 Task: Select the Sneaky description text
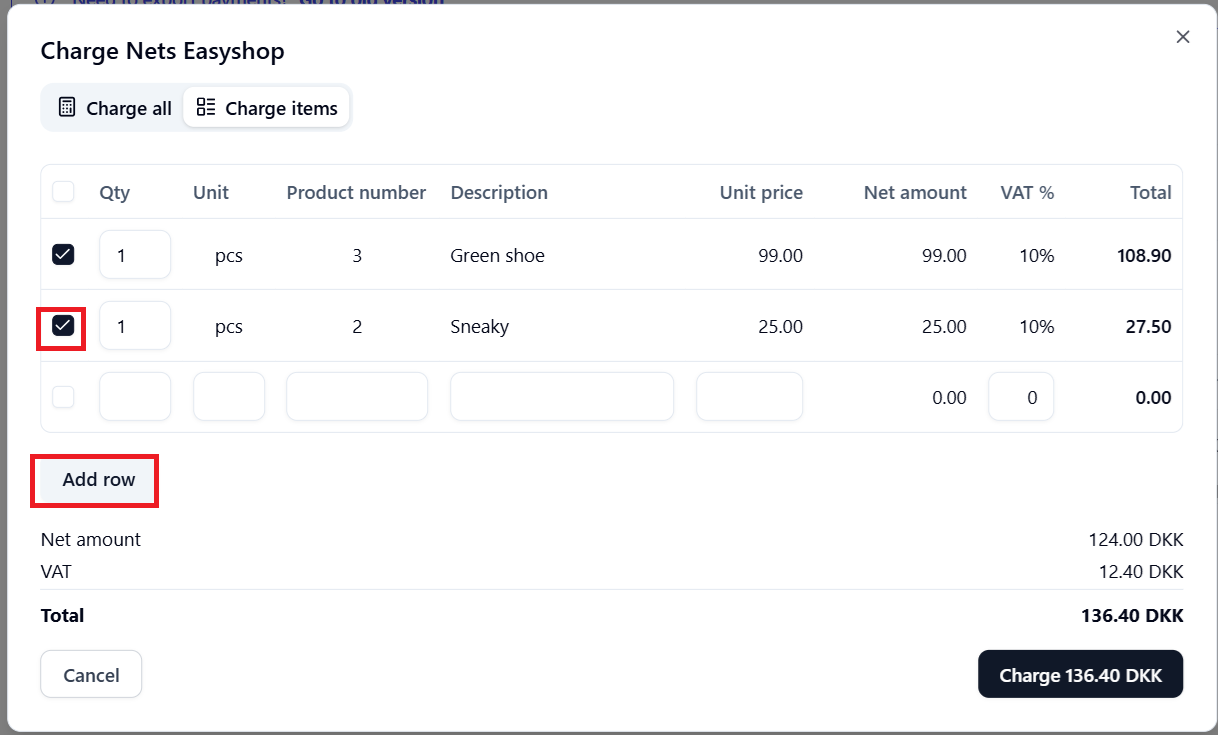[x=480, y=327]
